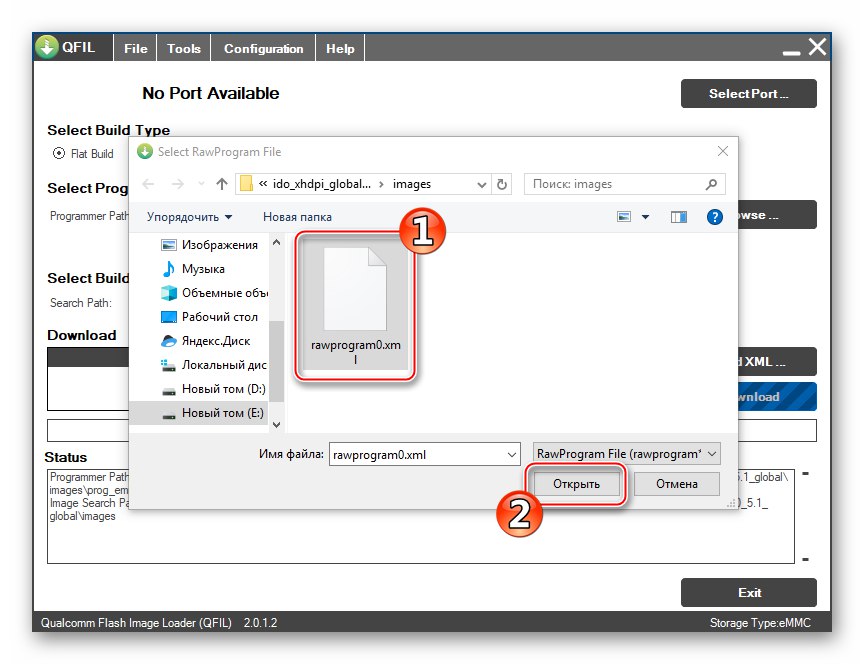Select Локальный диск in the navigation tree

pos(213,365)
